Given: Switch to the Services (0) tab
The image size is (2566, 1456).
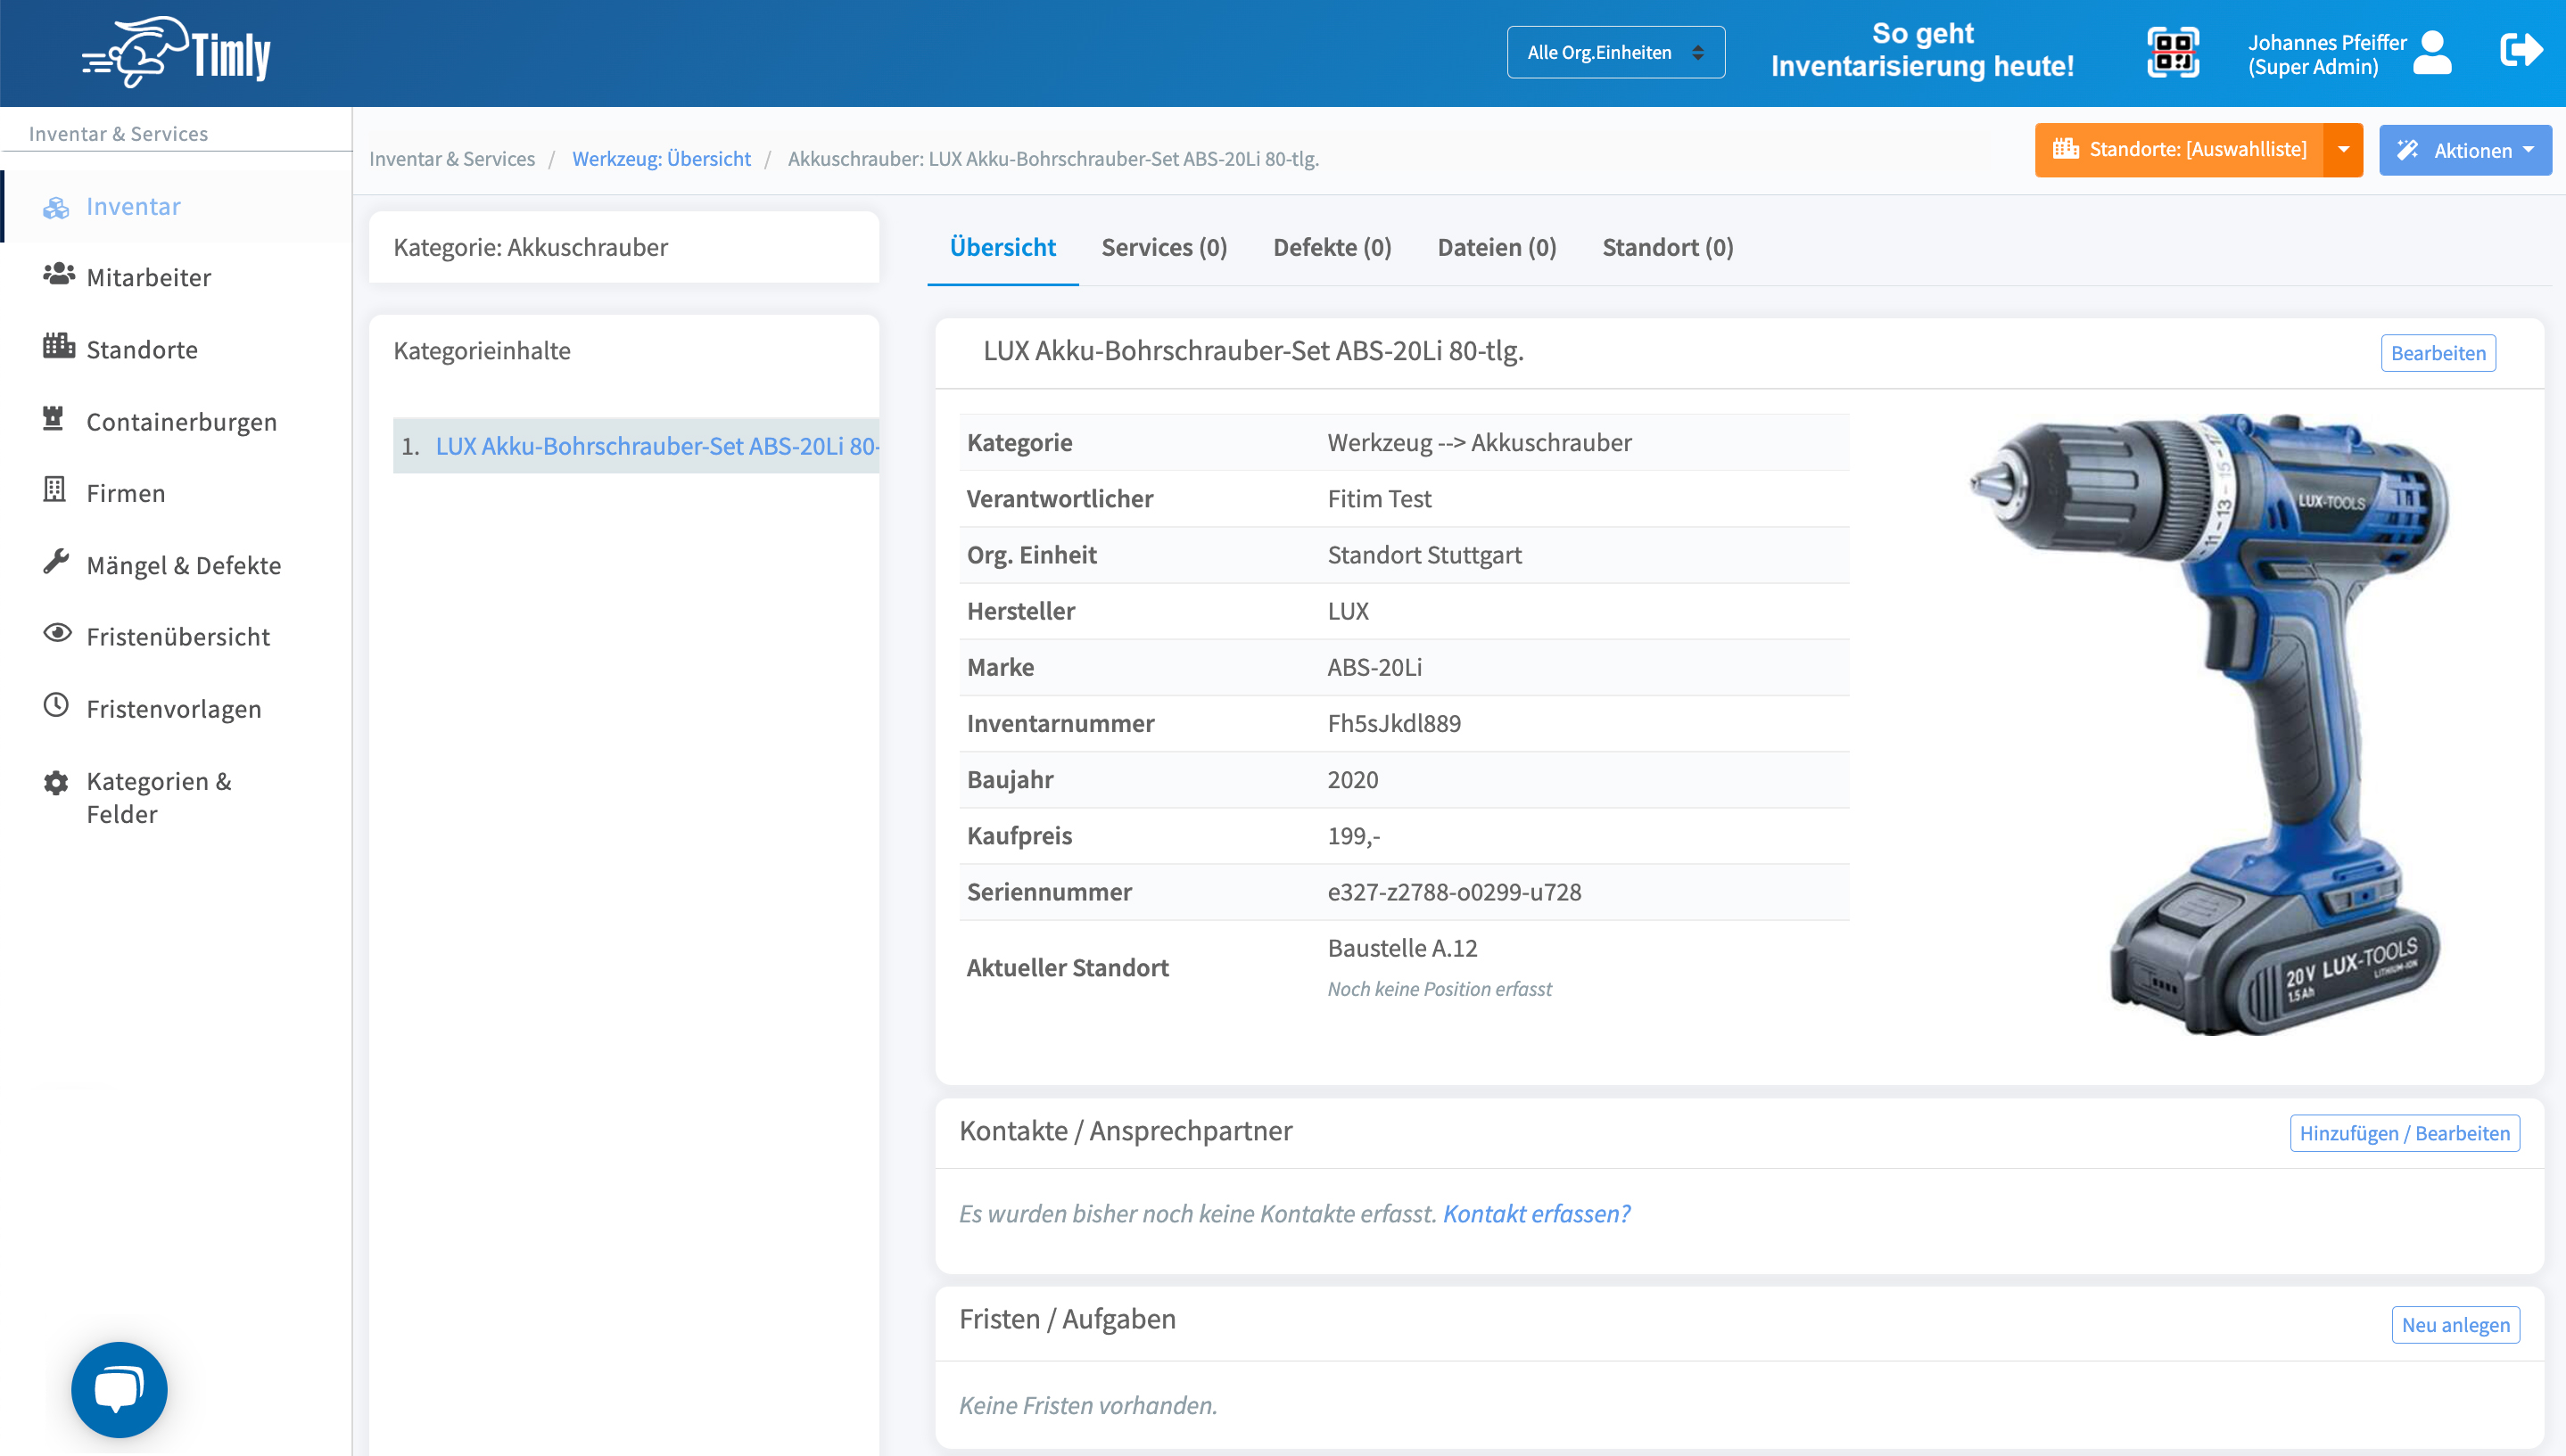Looking at the screenshot, I should [1163, 248].
